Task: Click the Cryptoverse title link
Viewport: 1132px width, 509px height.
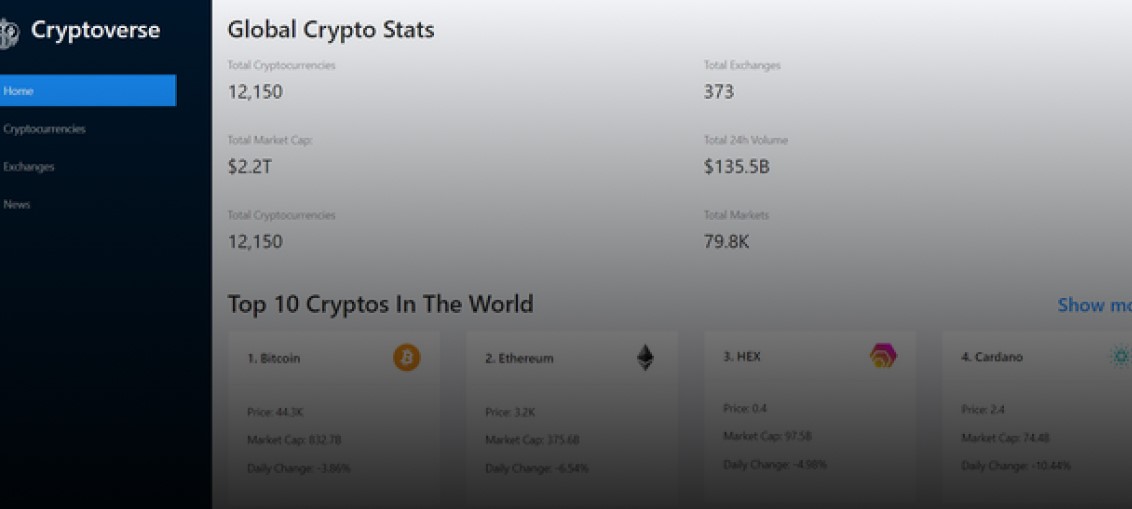Action: [x=95, y=30]
